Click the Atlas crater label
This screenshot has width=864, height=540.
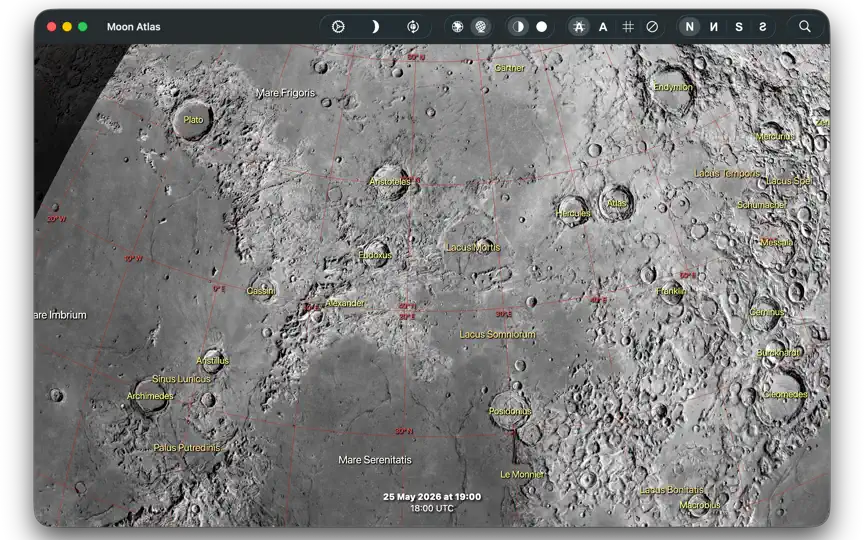click(x=617, y=203)
